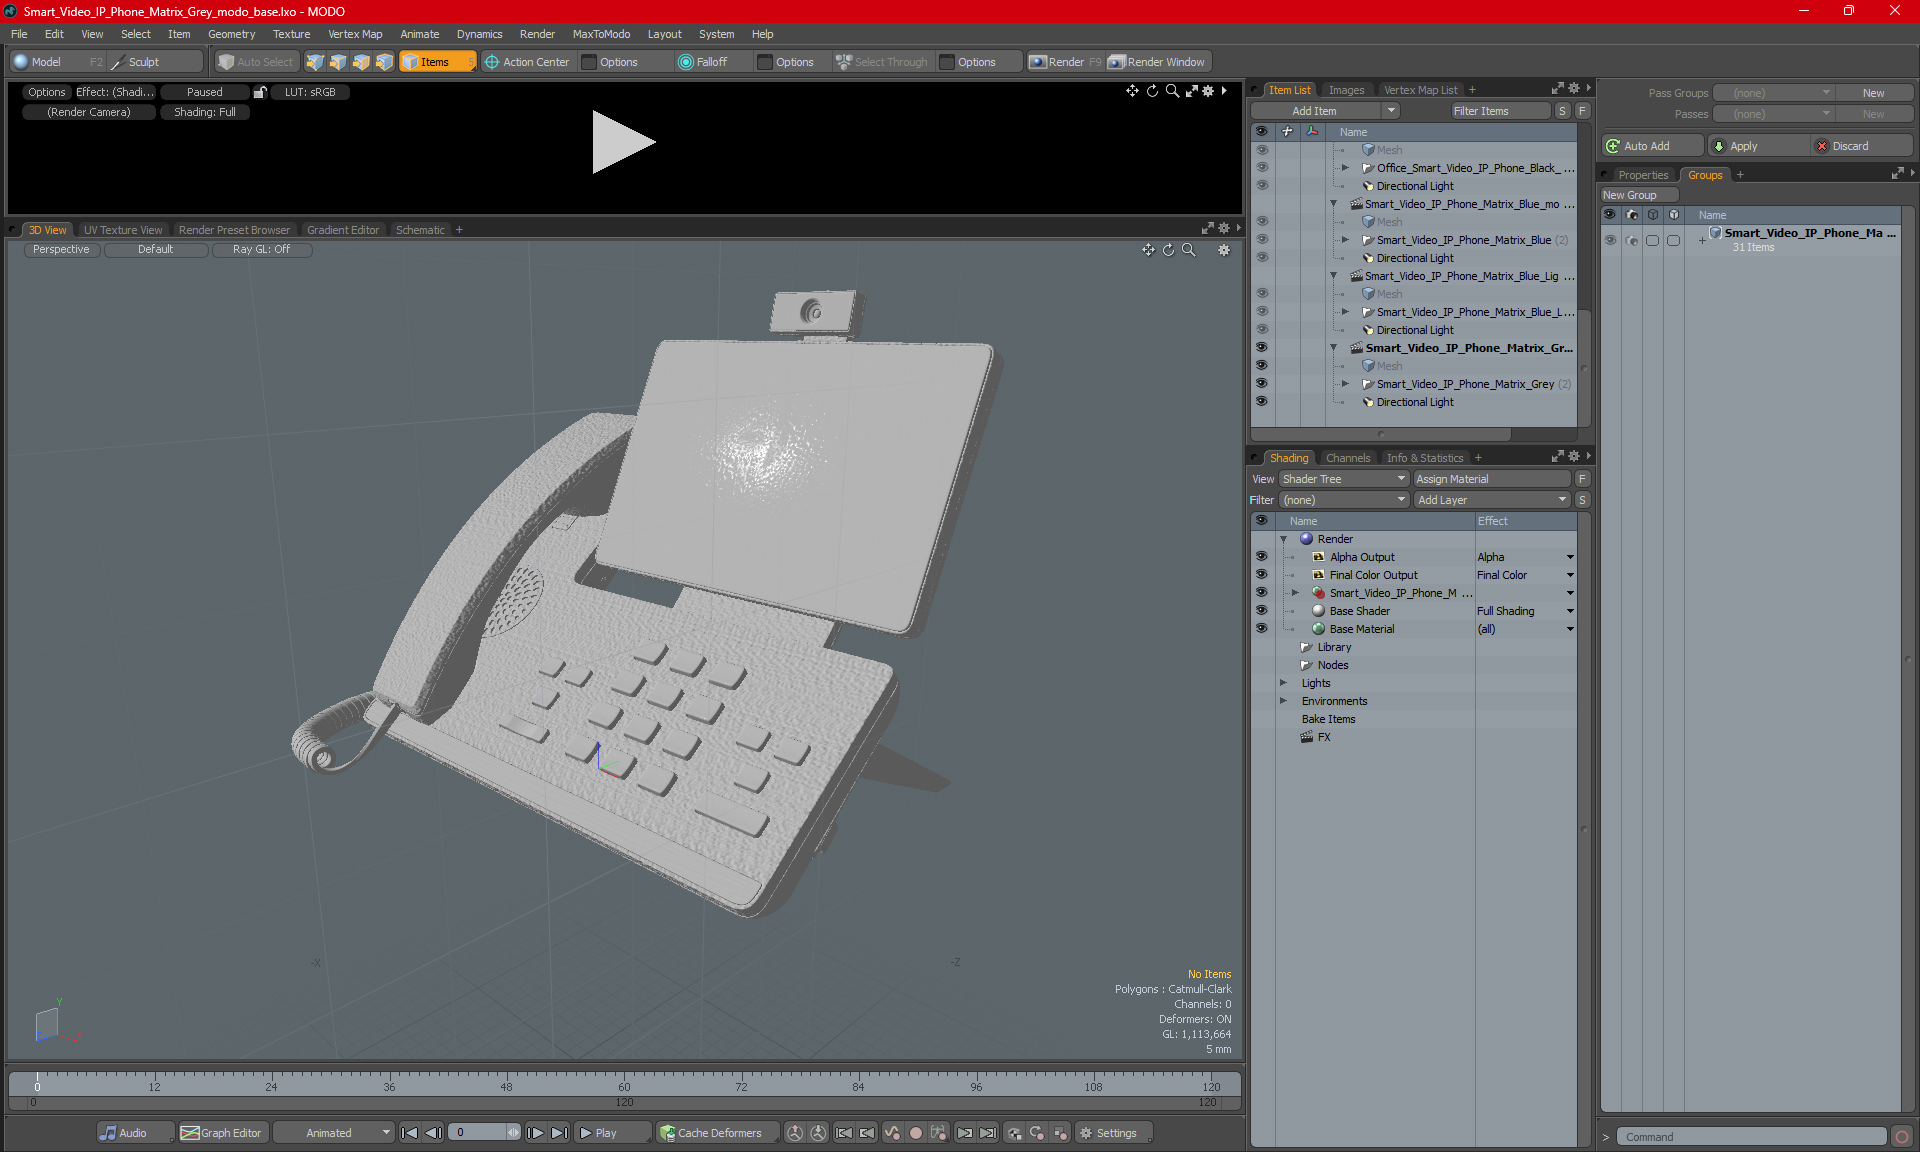
Task: Hide the Alpha Output shader layer
Action: tap(1261, 557)
